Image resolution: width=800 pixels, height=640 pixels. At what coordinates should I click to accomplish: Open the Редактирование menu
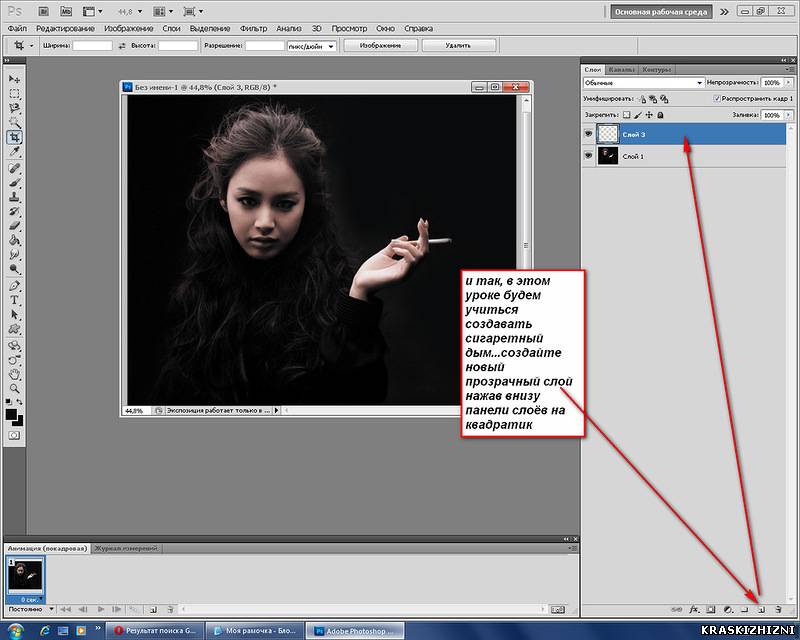click(65, 29)
